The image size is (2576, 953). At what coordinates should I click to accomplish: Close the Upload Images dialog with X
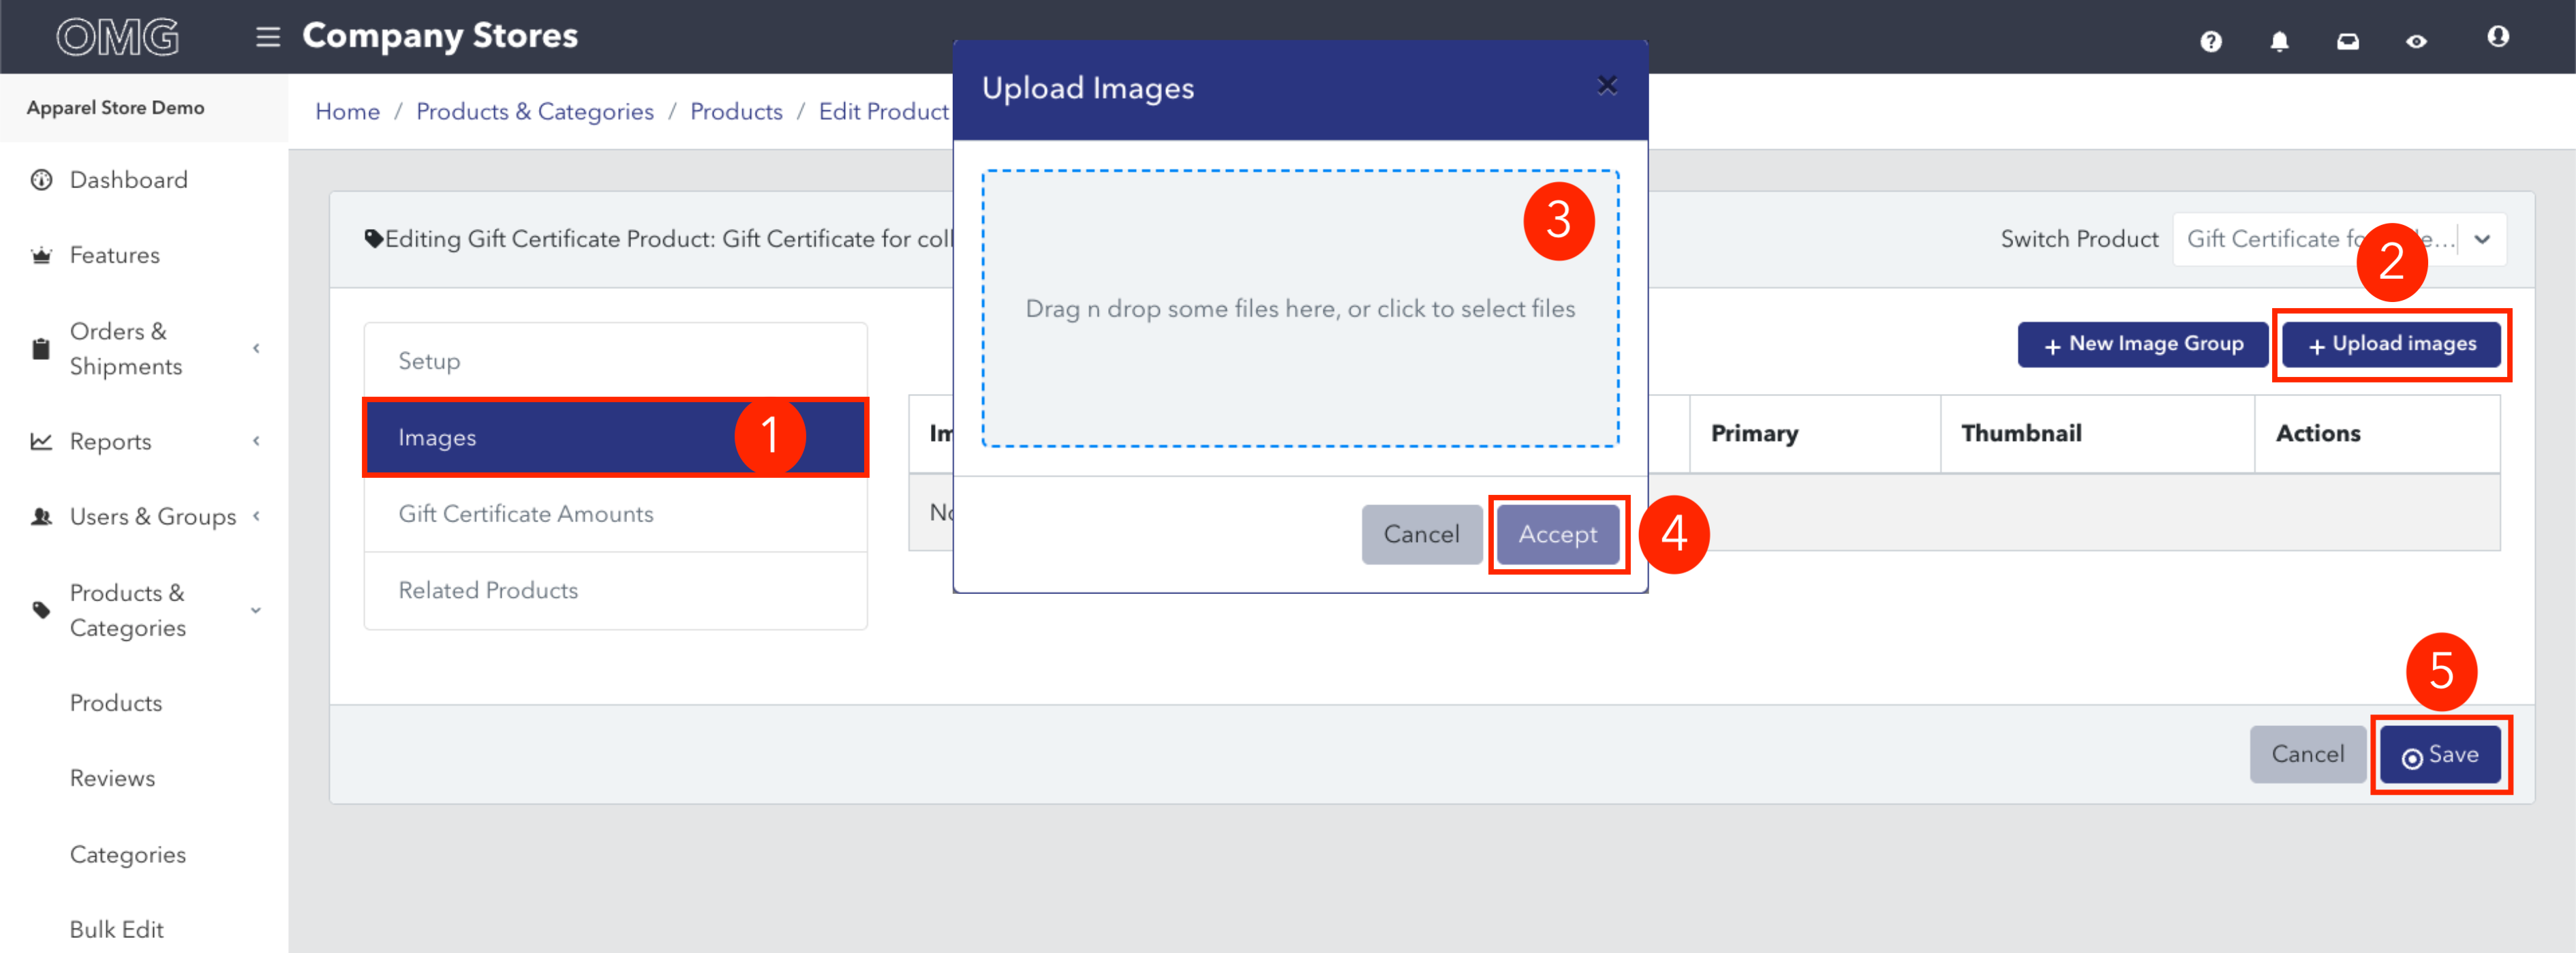1606,86
